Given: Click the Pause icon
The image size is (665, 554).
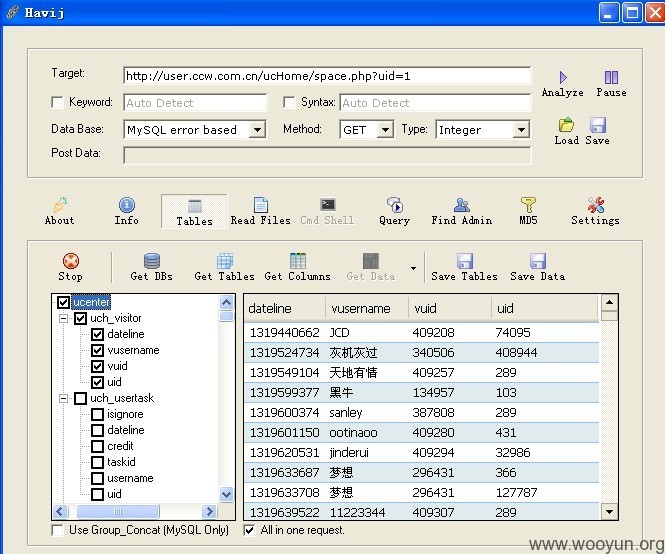Looking at the screenshot, I should 611,77.
